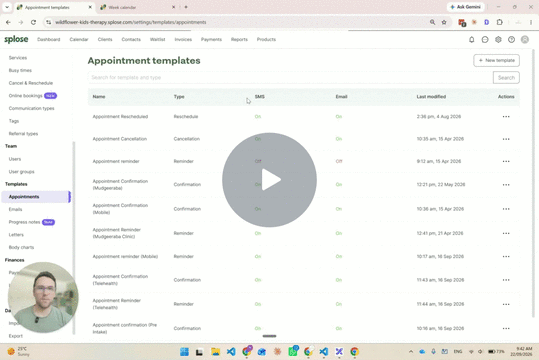Open actions for Appointment Reminder (Telehealth)
This screenshot has width=539, height=360.
click(x=506, y=304)
